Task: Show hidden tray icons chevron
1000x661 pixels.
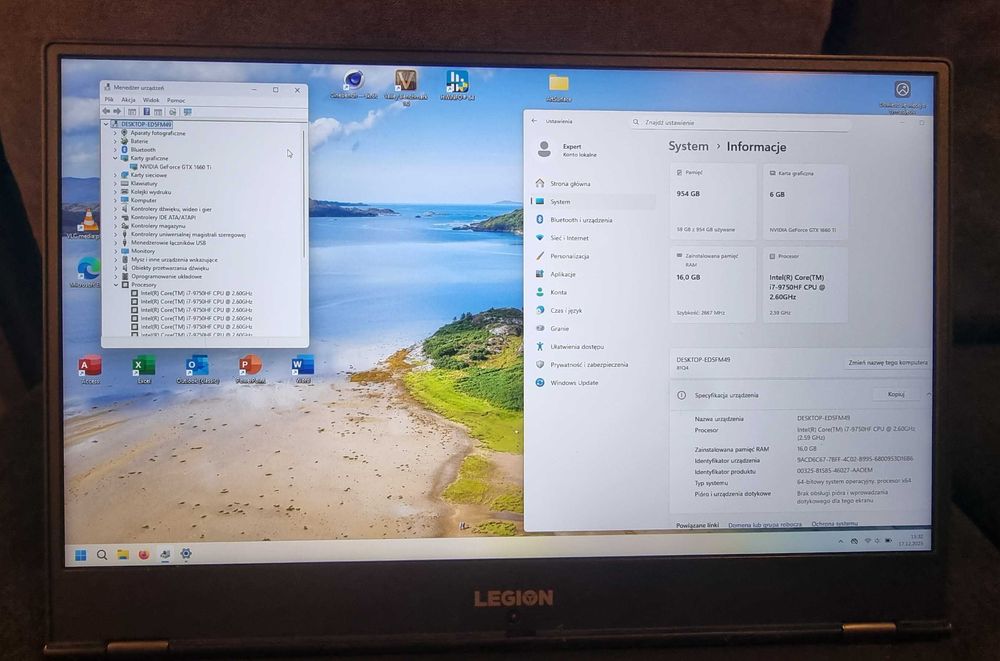Action: (x=841, y=541)
